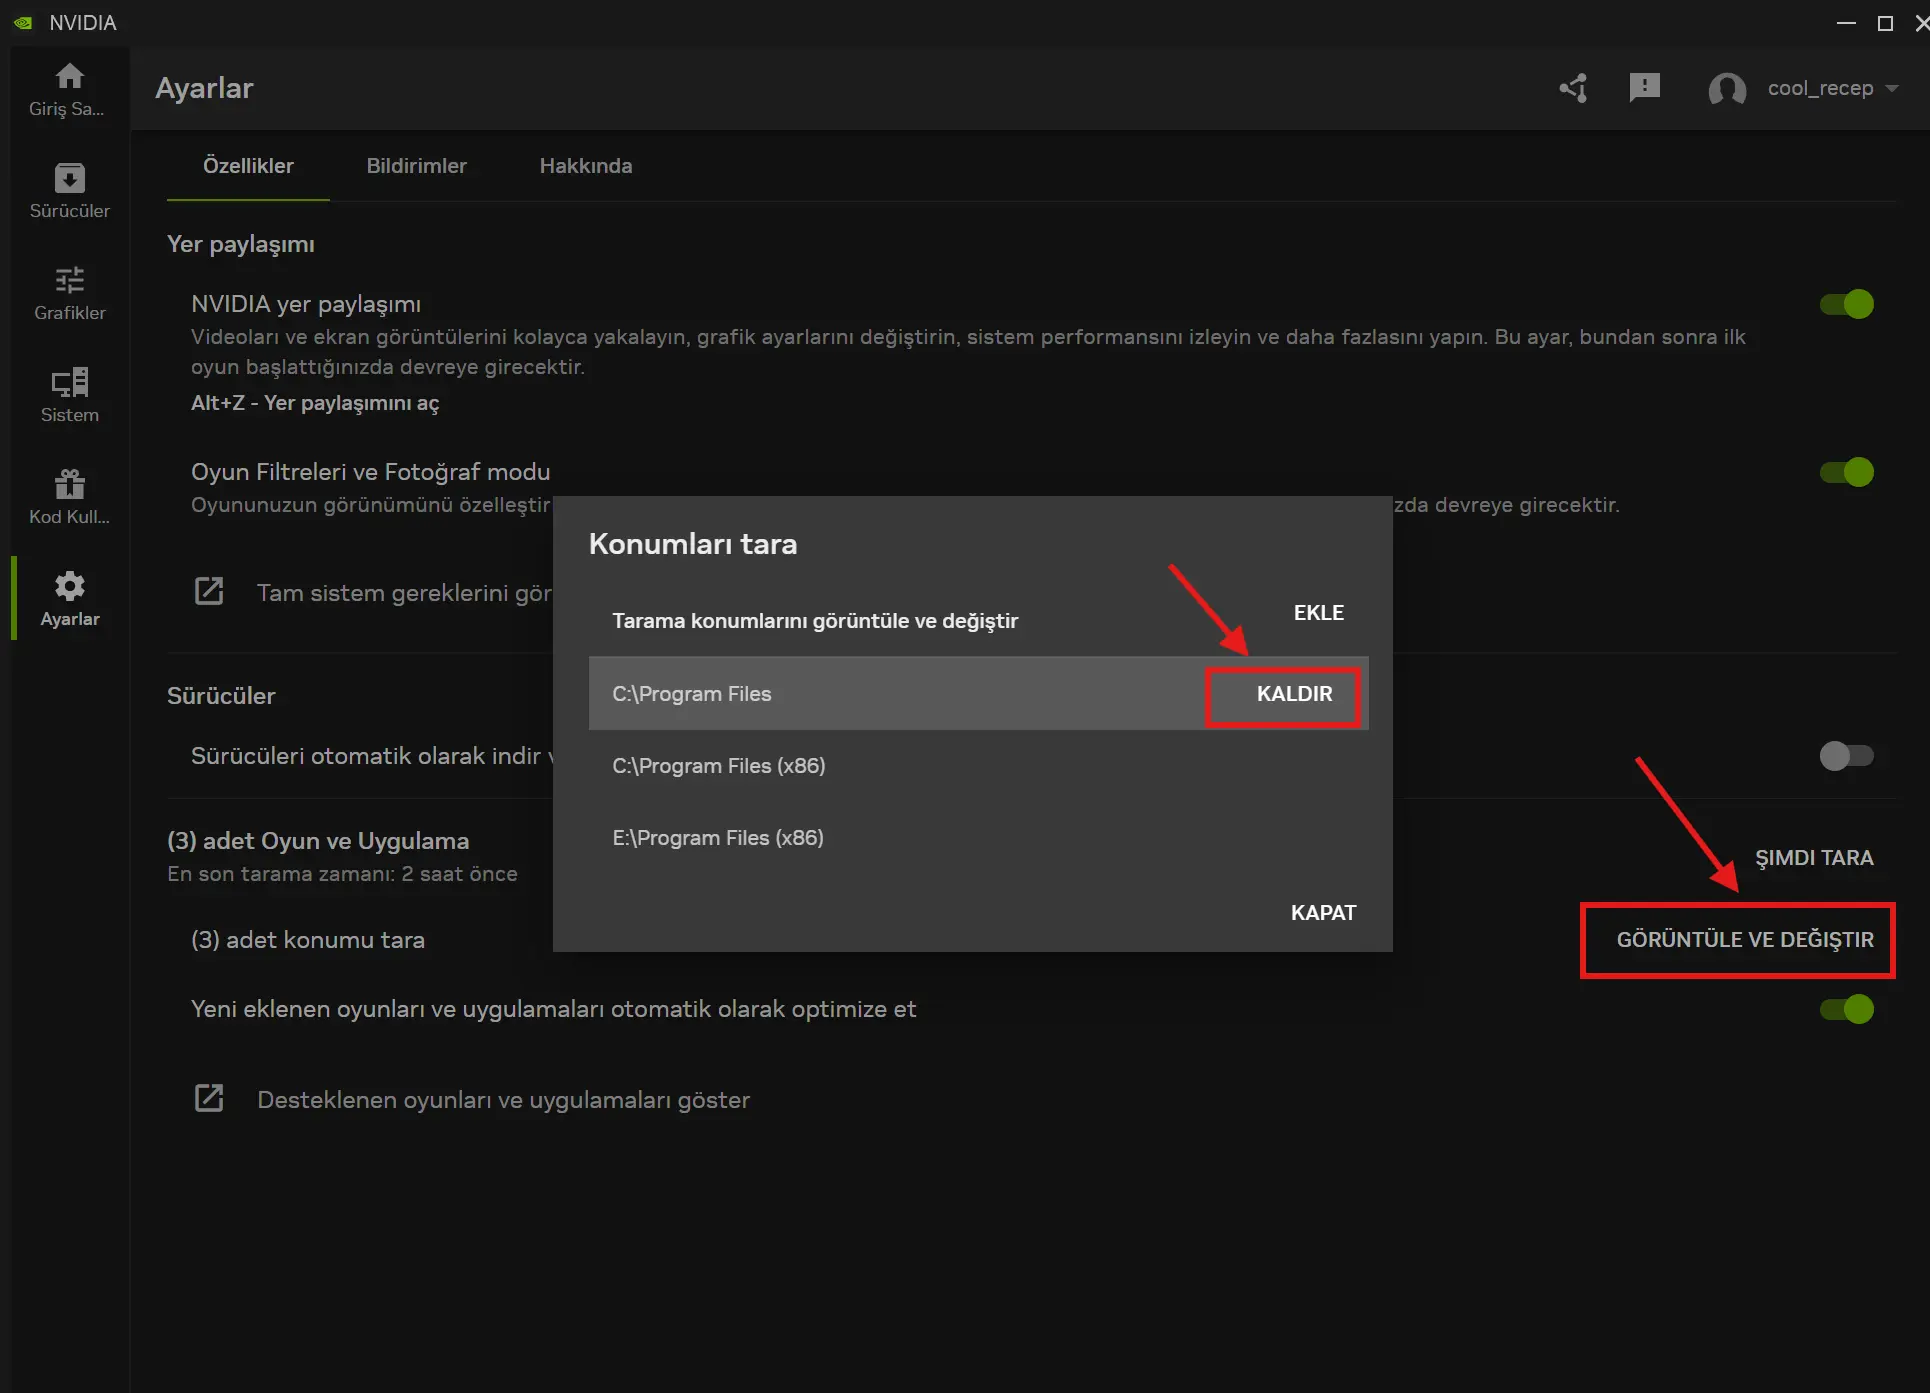The image size is (1930, 1393).
Task: Toggle Oyun Filtreleri ve Fotoğraf modu switch
Action: tap(1846, 472)
